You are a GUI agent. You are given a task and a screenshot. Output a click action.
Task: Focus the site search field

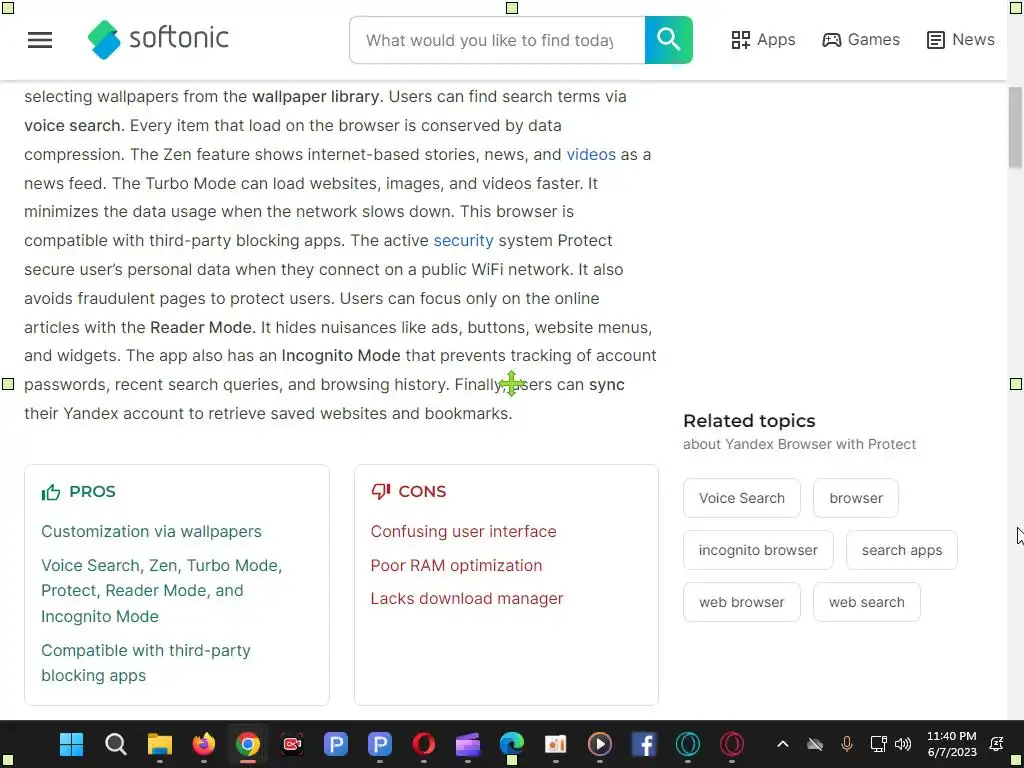point(497,40)
